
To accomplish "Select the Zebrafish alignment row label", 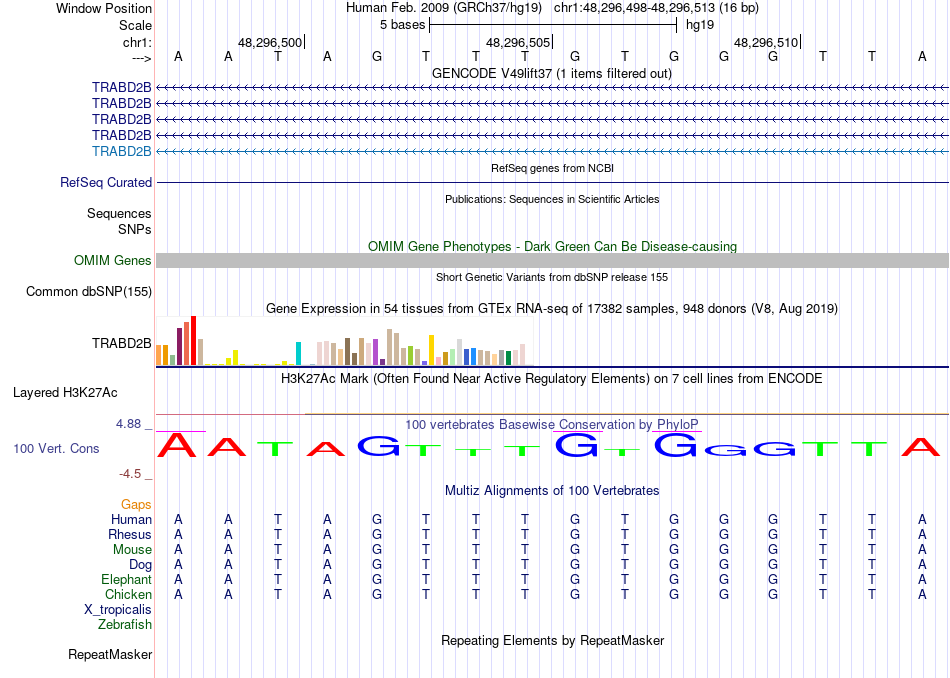I will pos(125,625).
